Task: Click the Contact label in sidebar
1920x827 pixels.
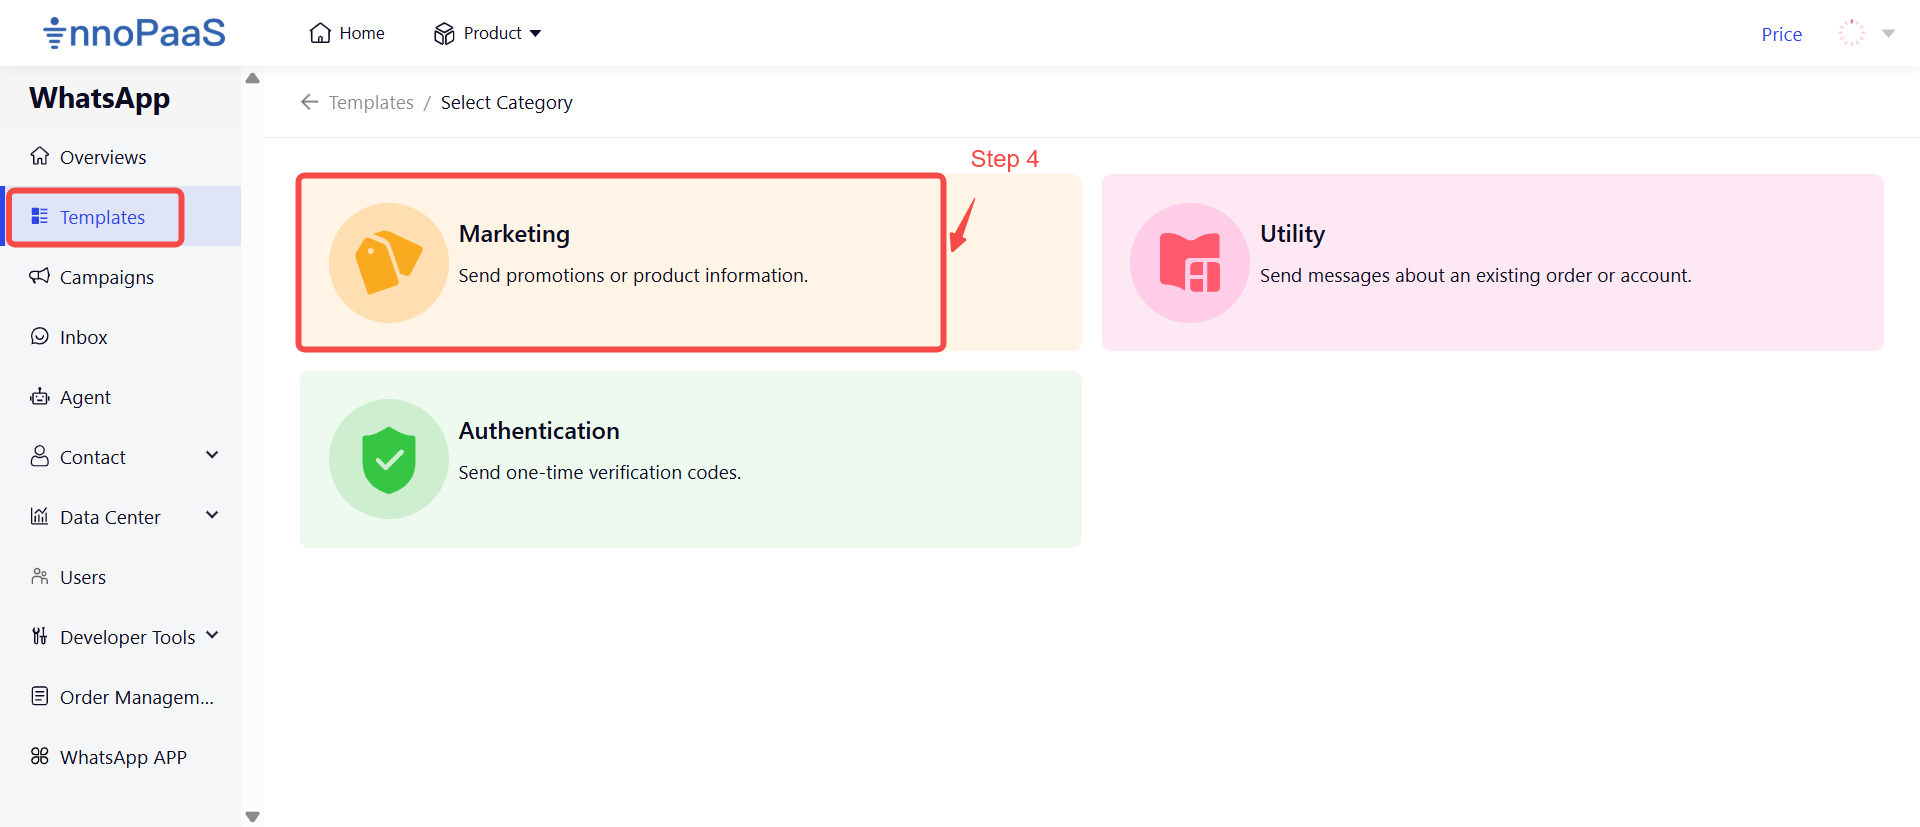Action: pos(93,457)
